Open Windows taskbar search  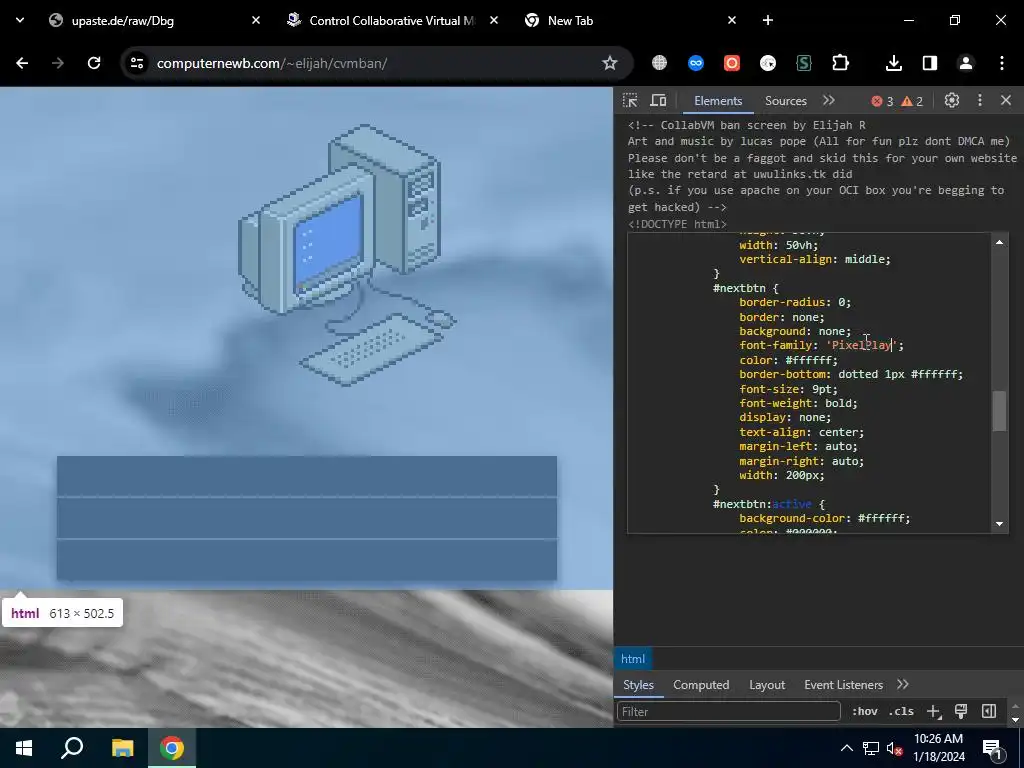click(x=72, y=748)
